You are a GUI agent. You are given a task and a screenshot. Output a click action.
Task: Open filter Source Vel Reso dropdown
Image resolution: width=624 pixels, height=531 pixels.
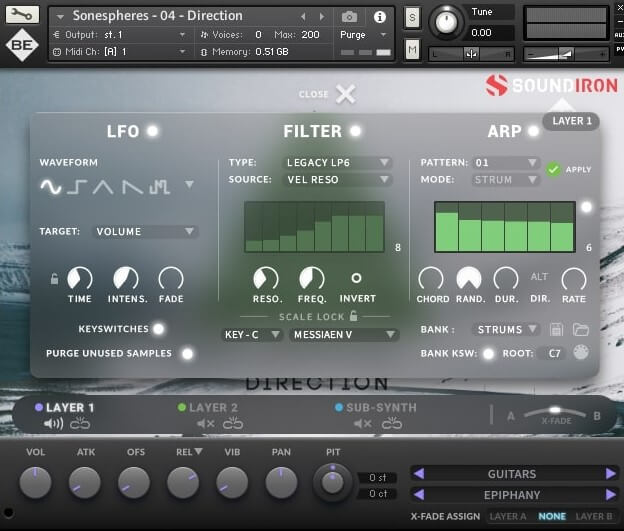(x=337, y=180)
